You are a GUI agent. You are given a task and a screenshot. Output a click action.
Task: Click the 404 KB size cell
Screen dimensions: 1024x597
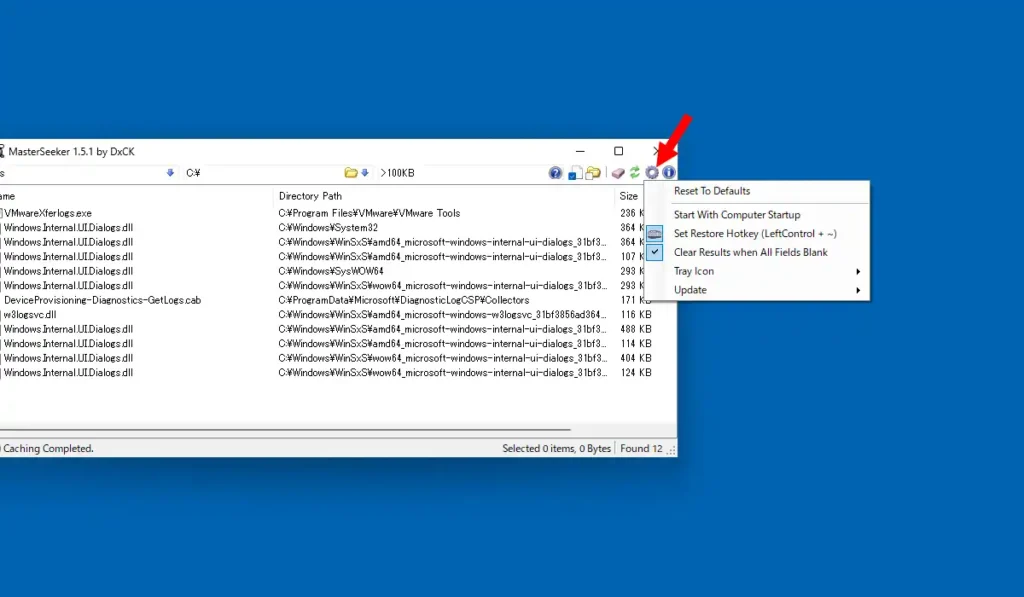635,358
